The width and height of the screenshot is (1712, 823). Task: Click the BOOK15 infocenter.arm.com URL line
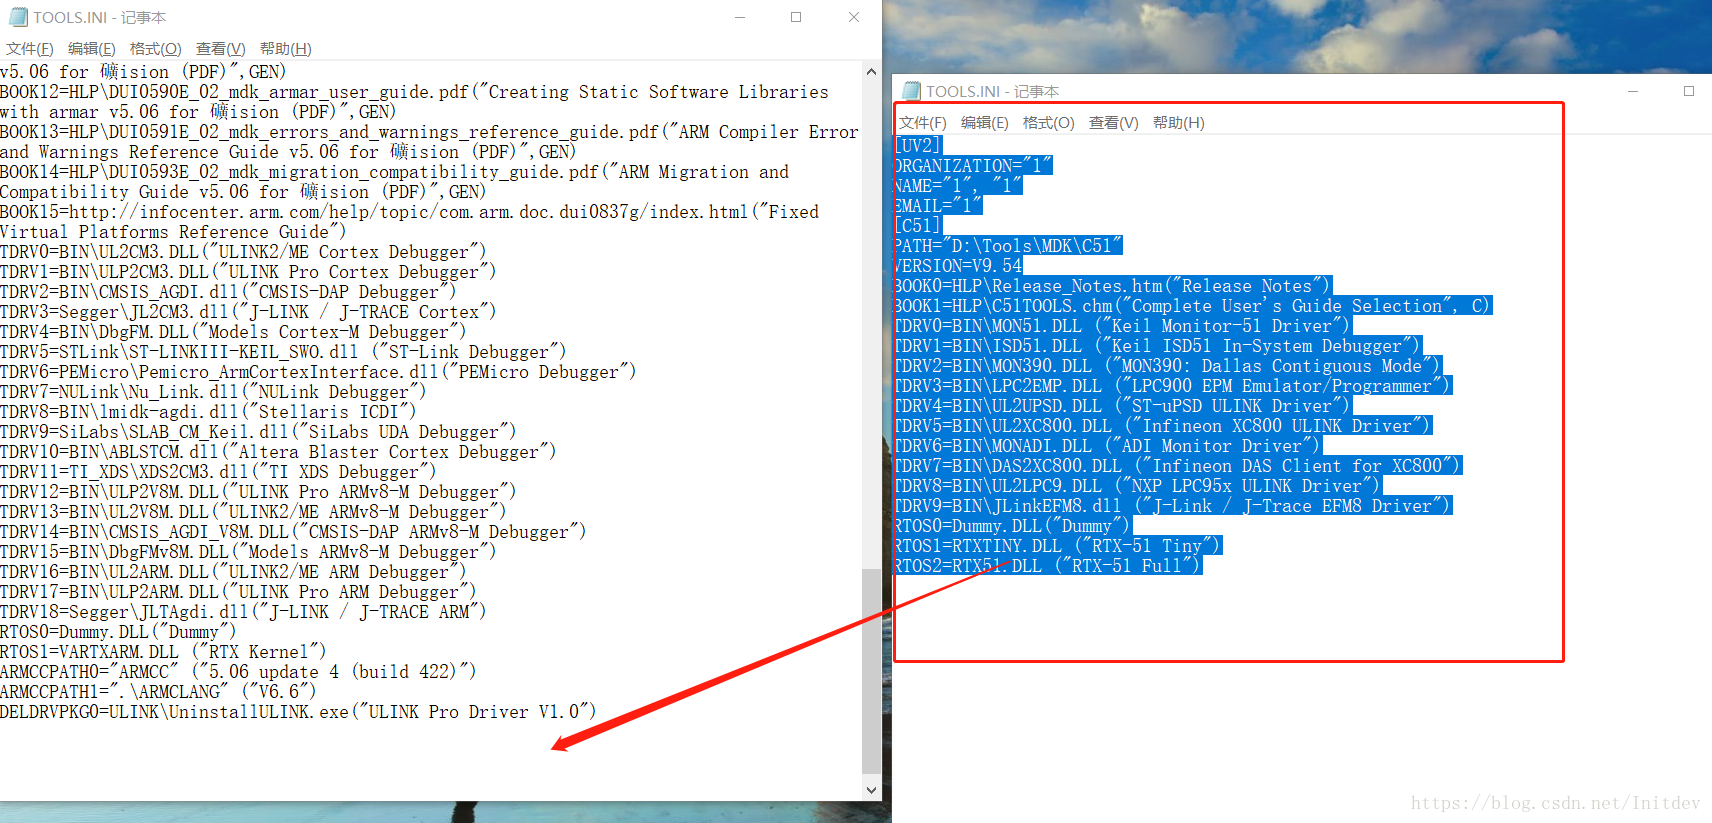410,212
